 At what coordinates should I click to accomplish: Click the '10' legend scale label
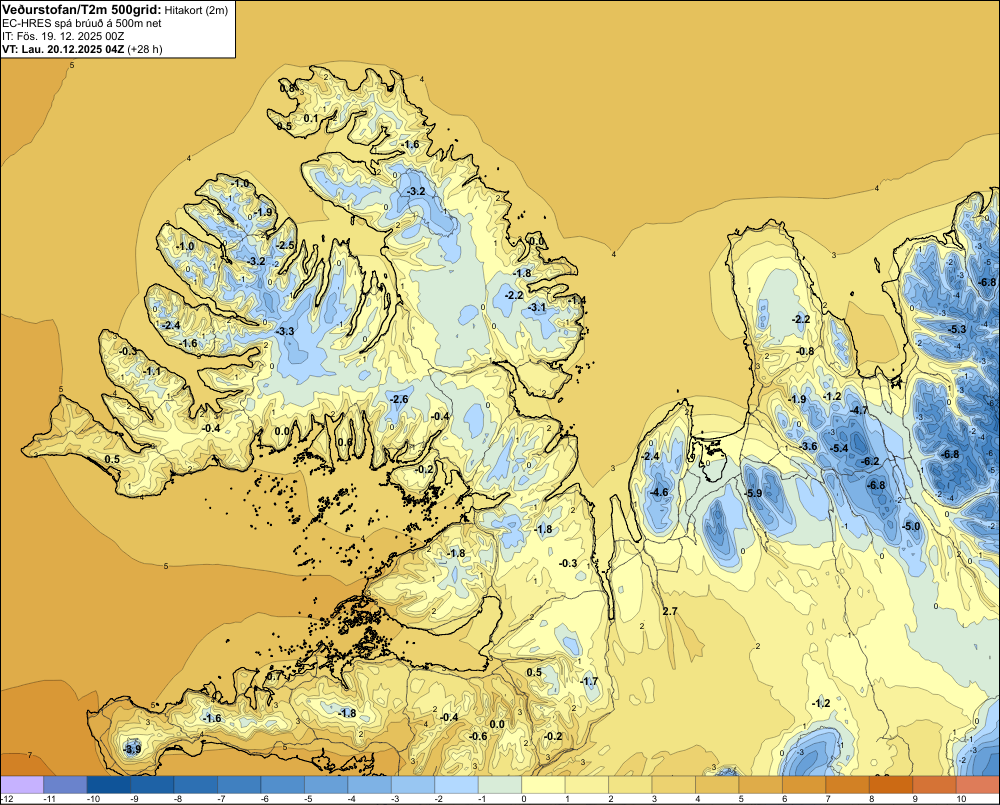(x=962, y=799)
